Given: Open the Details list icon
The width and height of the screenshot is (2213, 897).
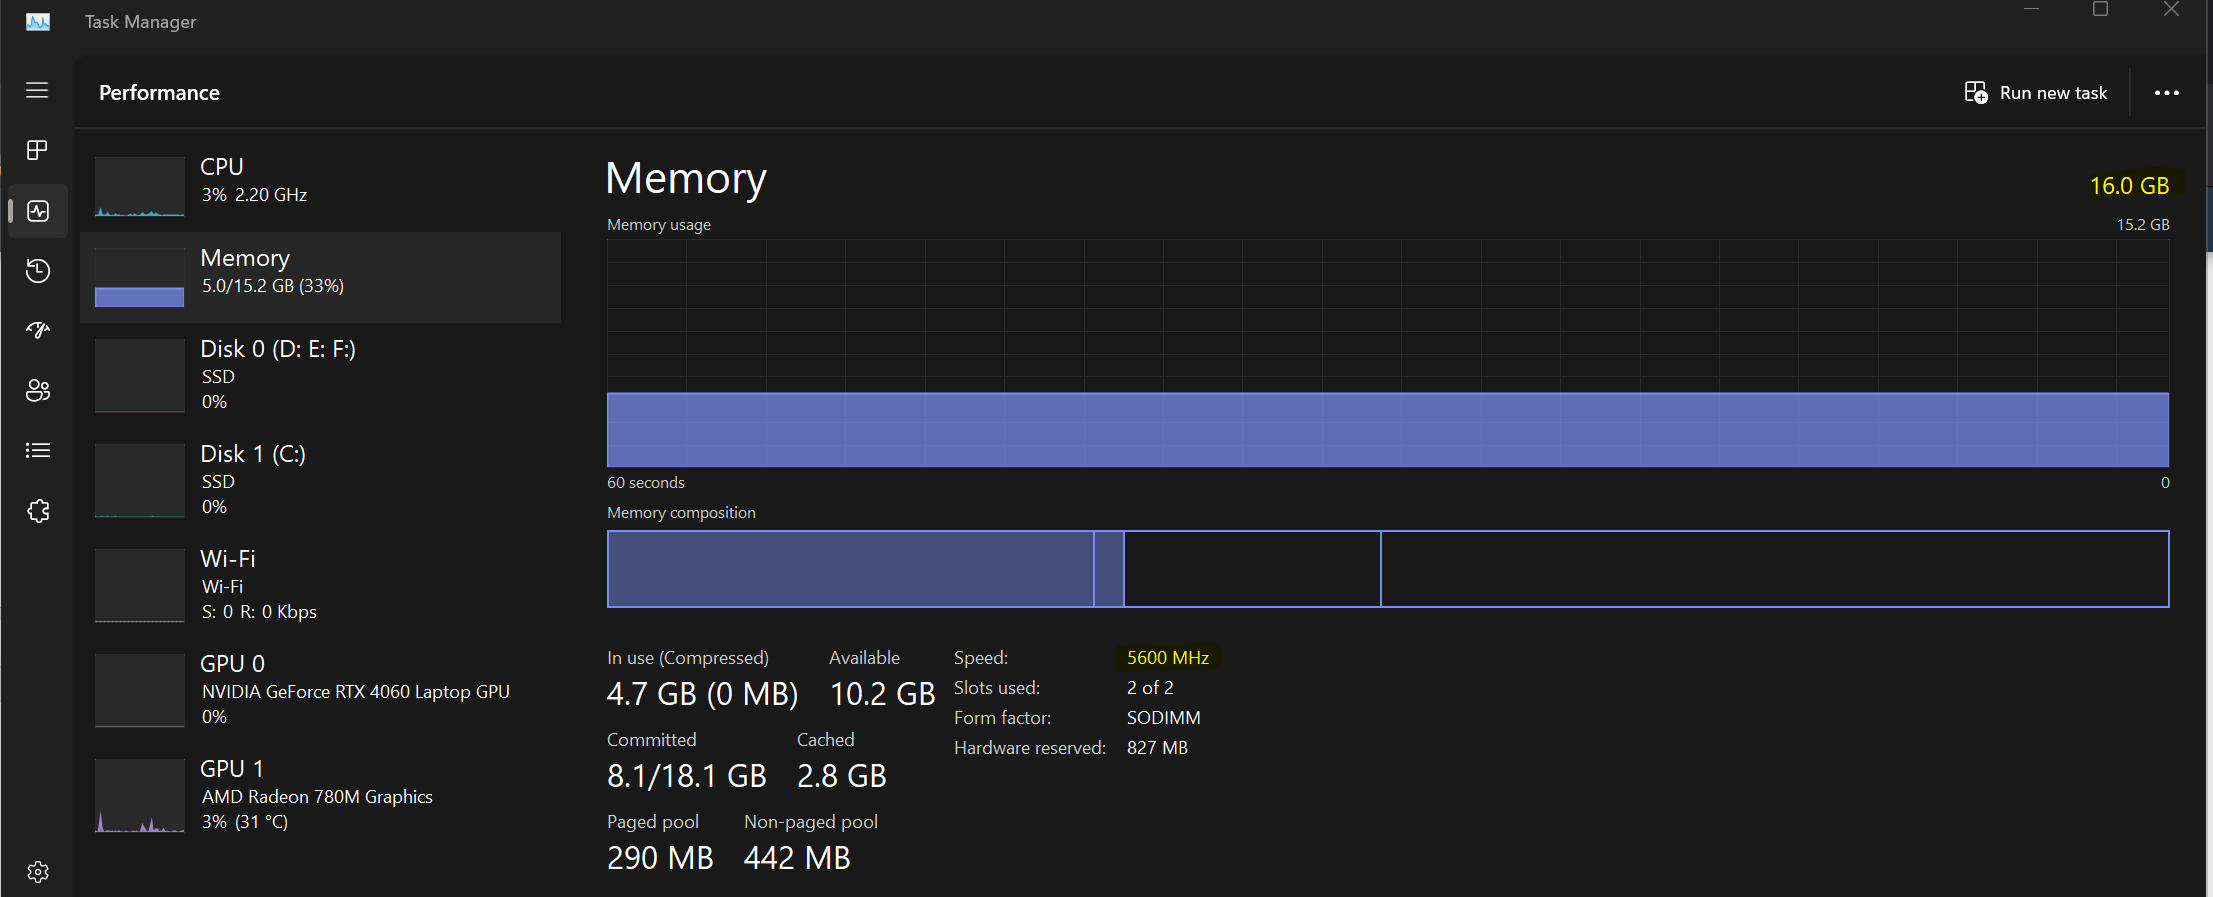Looking at the screenshot, I should (x=38, y=451).
